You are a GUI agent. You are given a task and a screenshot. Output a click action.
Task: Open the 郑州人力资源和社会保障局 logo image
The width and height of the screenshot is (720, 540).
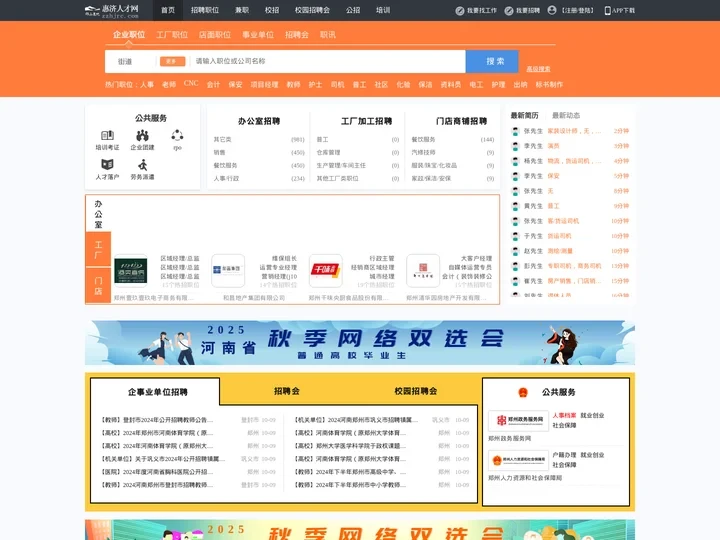[x=518, y=460]
